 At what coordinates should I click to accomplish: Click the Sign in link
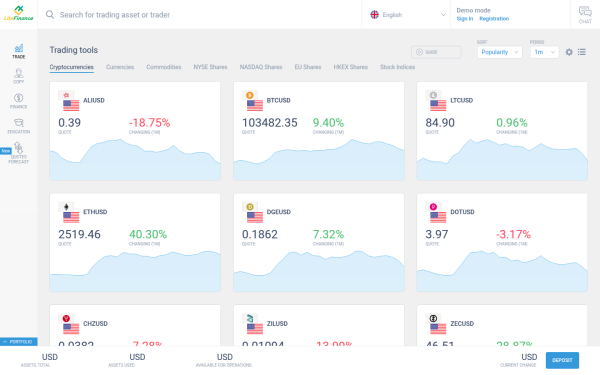click(x=465, y=19)
